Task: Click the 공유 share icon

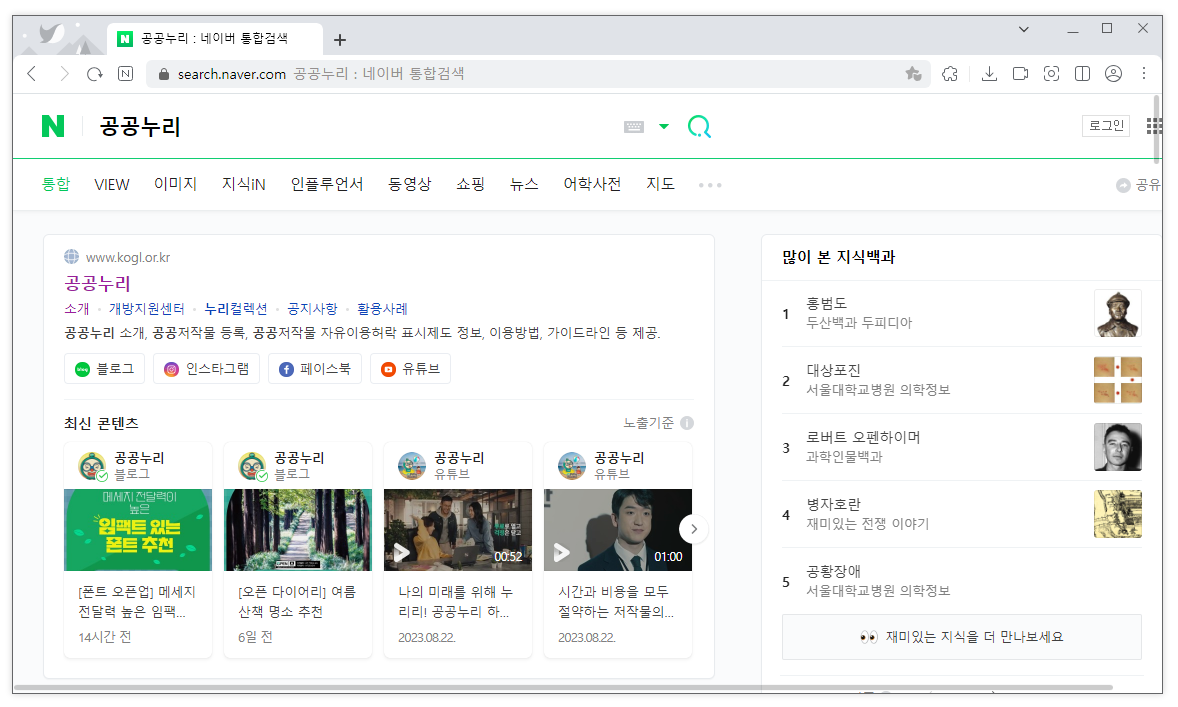Action: coord(1123,185)
